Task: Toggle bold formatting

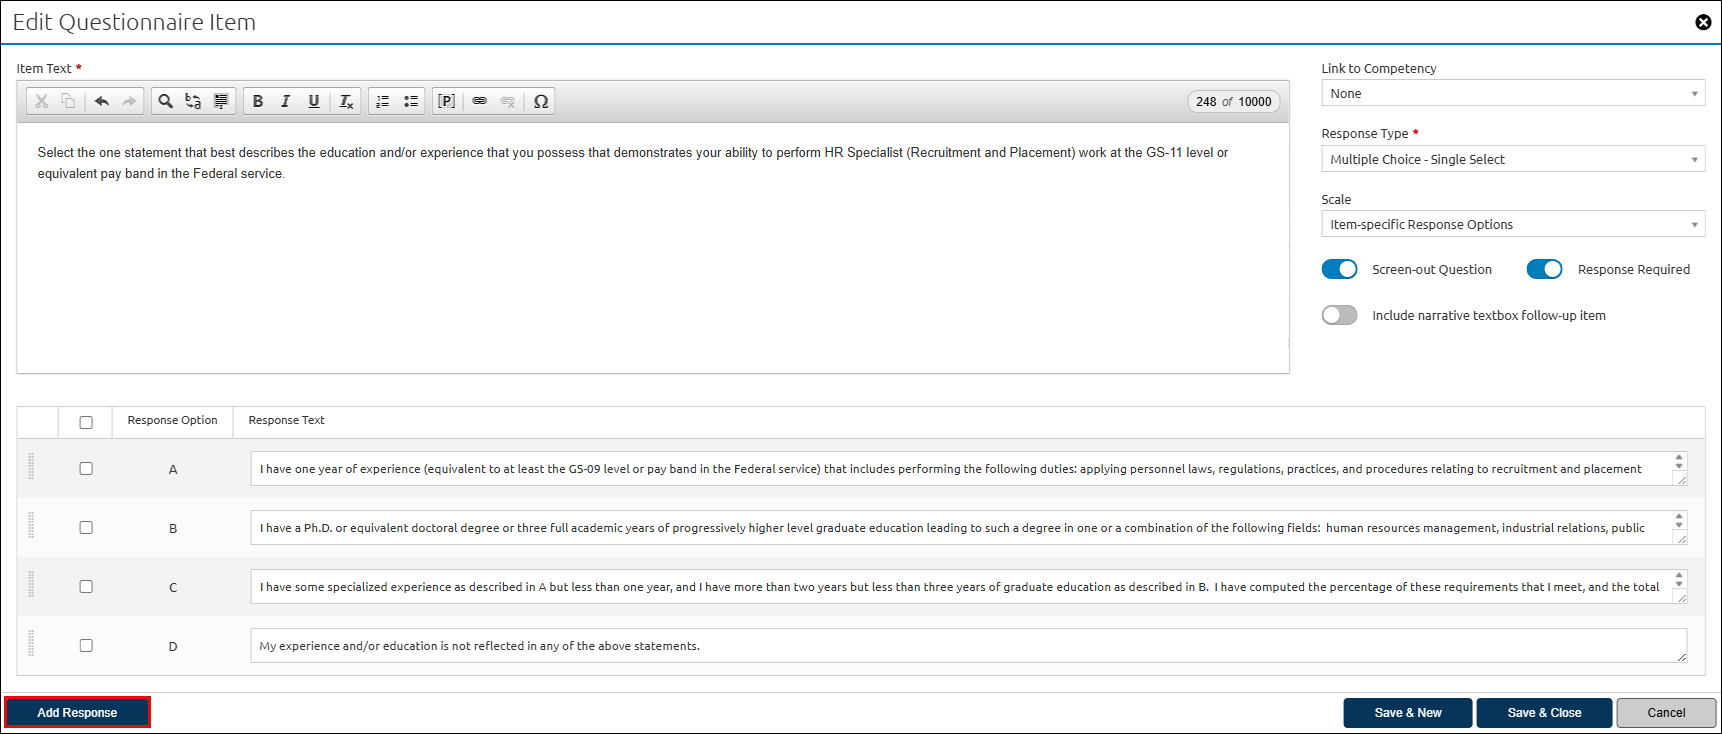Action: coord(258,101)
